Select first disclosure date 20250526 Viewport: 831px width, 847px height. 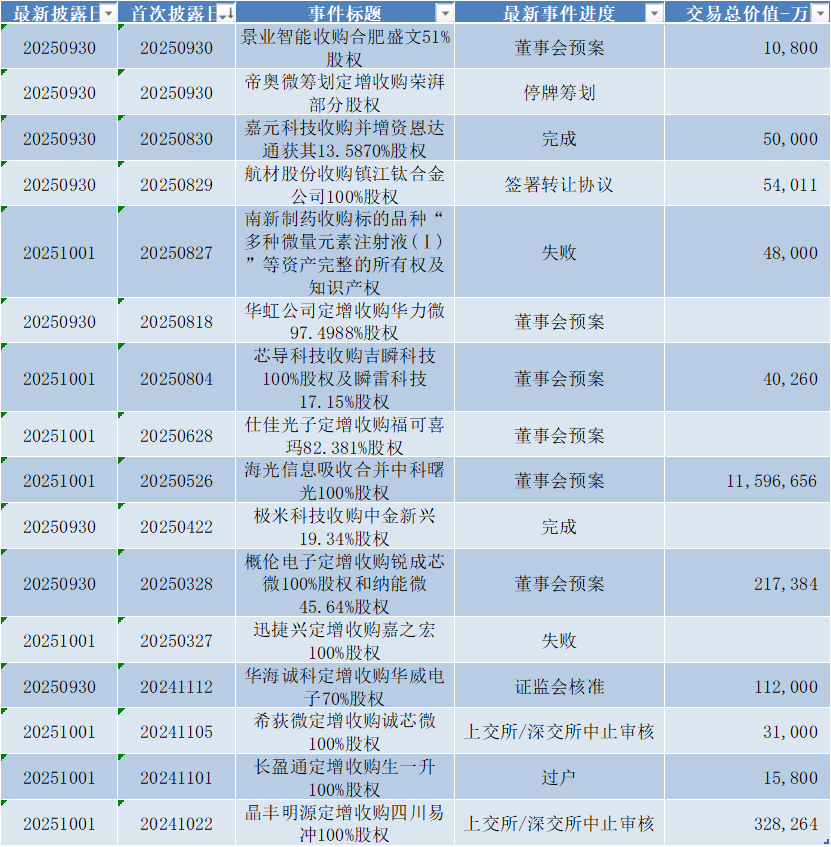coord(176,480)
